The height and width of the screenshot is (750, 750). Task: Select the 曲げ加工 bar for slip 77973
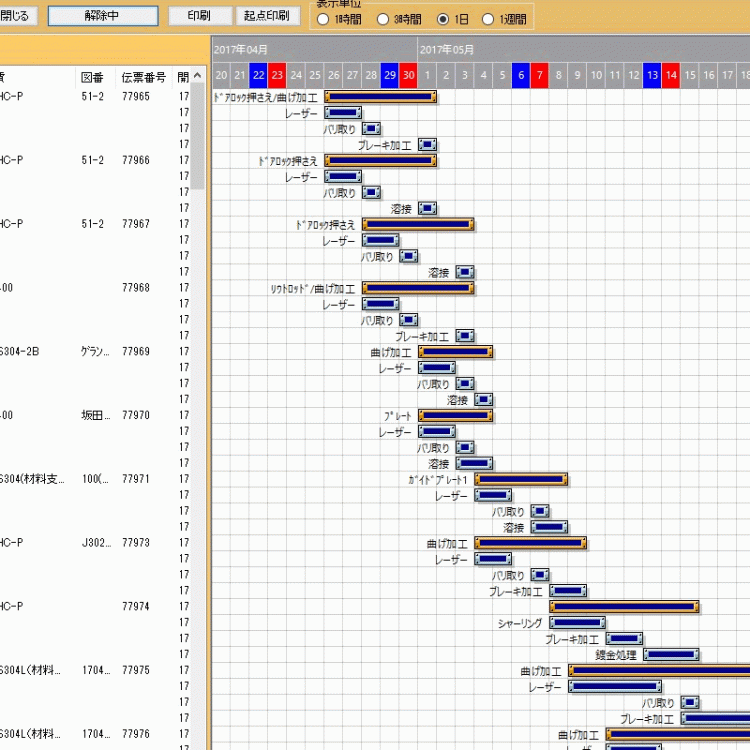pyautogui.click(x=530, y=543)
